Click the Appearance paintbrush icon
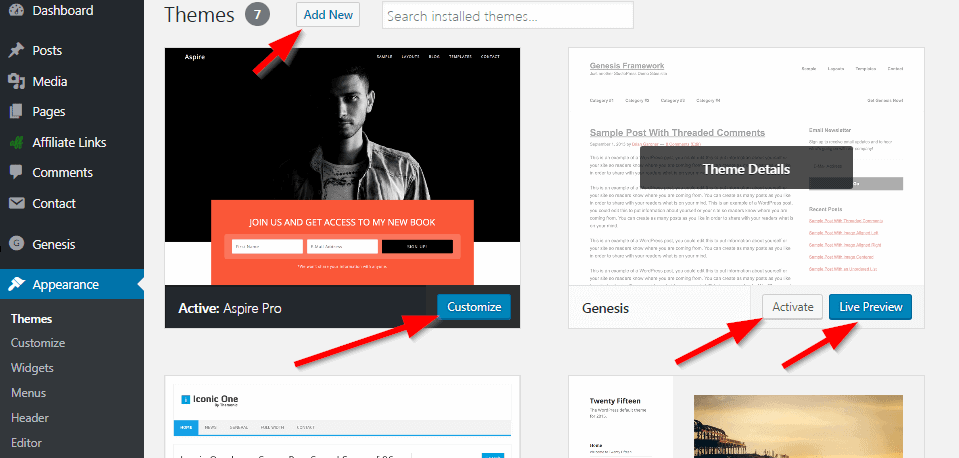Screen dimensions: 959x458 (x=17, y=284)
